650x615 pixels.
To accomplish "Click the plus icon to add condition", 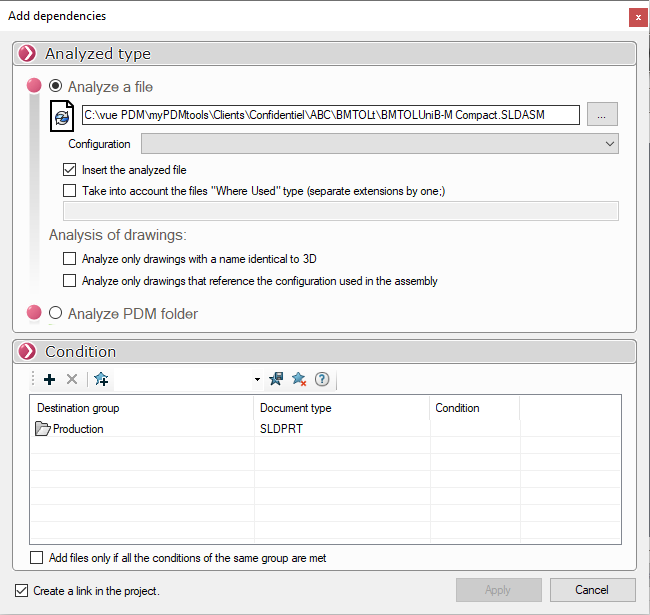I will click(x=49, y=379).
